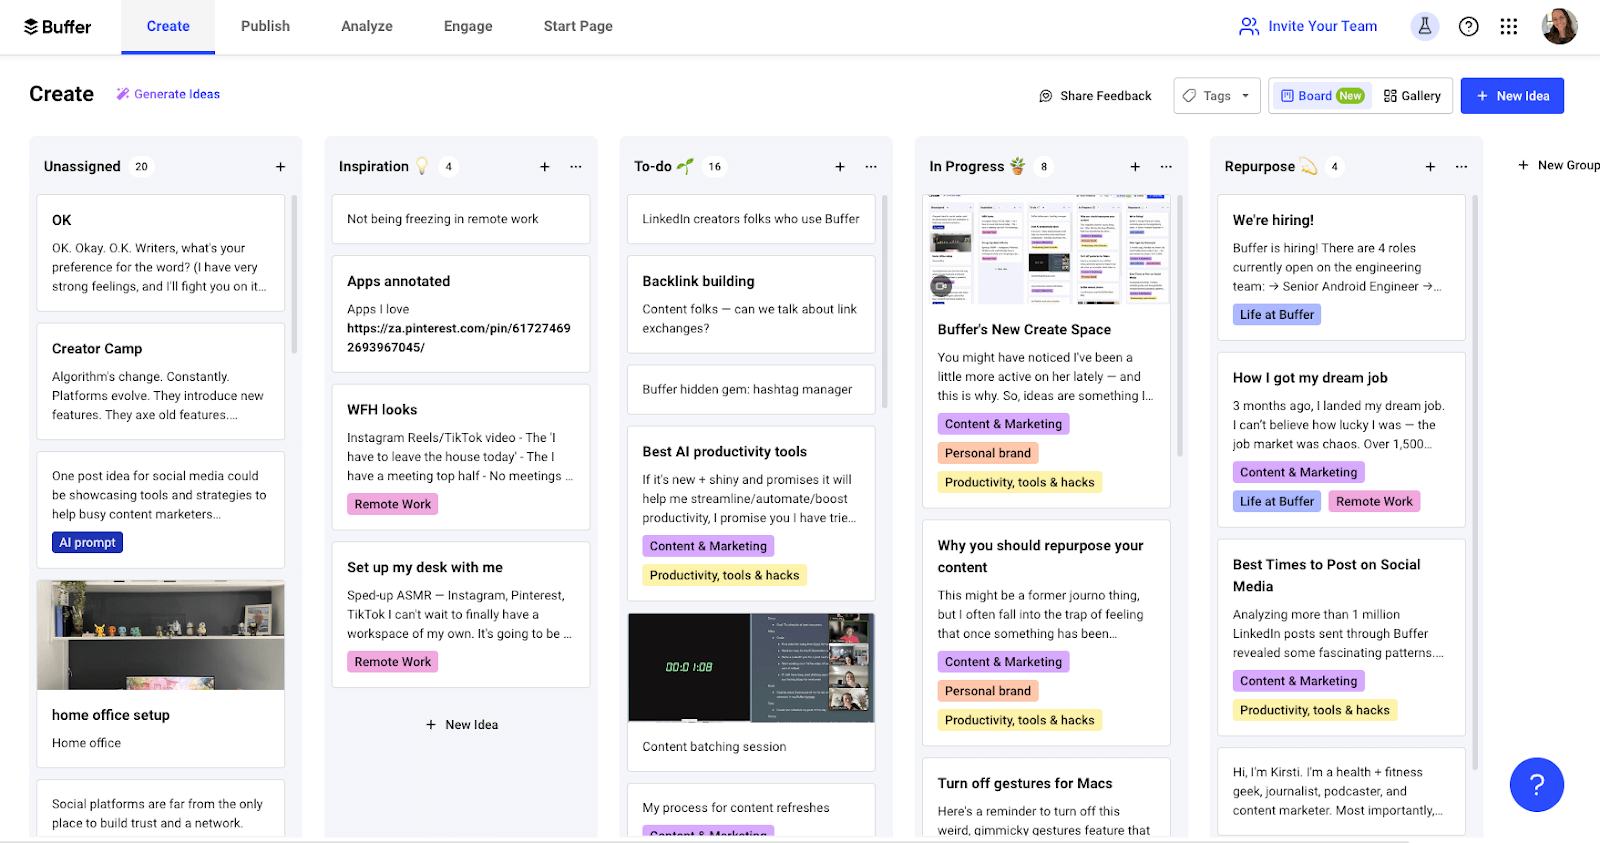Open the home office setup thumbnail image
The height and width of the screenshot is (843, 1600).
tap(161, 635)
